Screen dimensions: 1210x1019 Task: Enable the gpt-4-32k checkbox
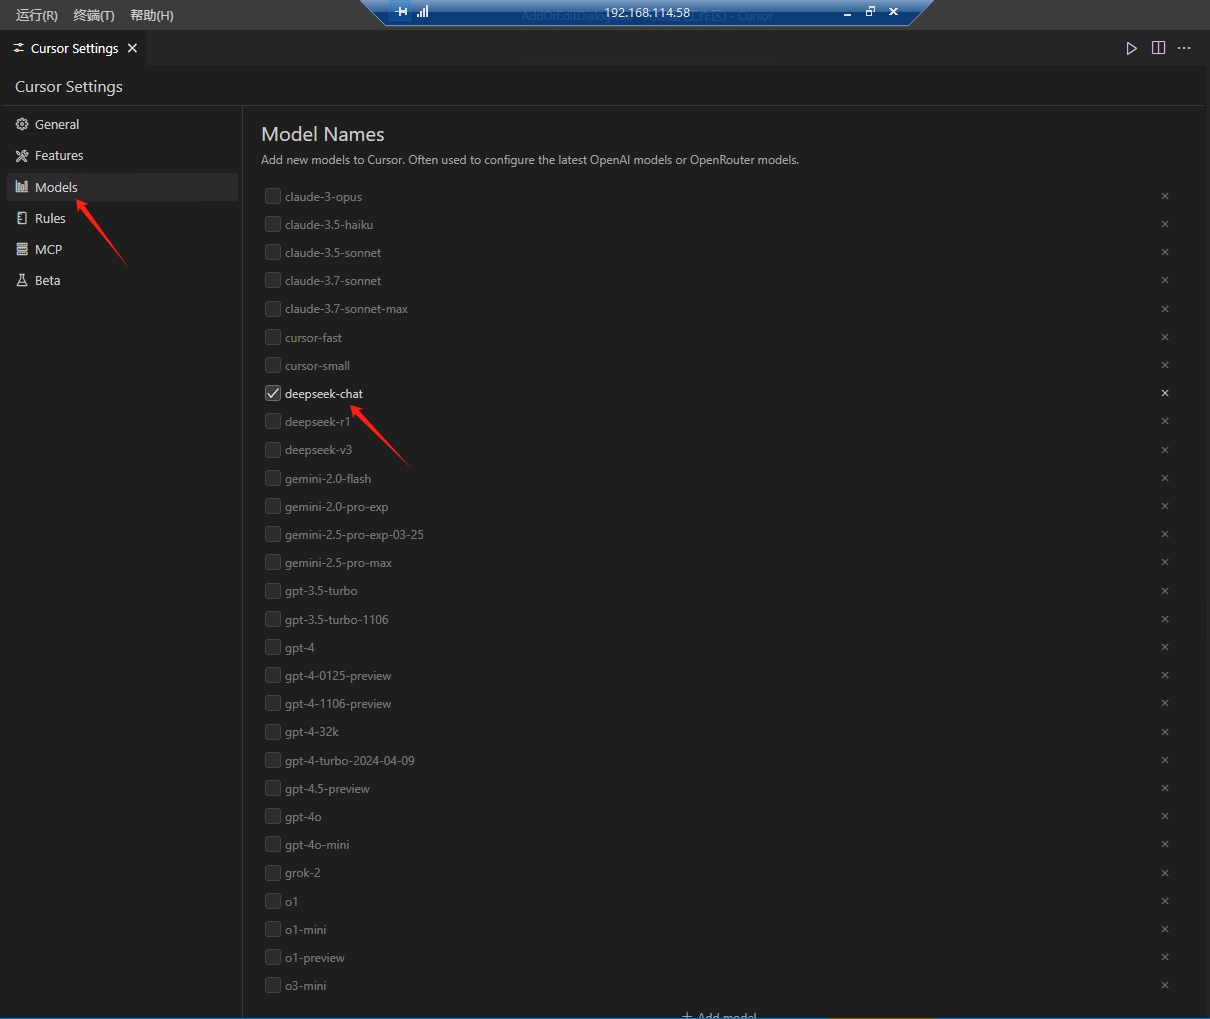click(x=272, y=731)
